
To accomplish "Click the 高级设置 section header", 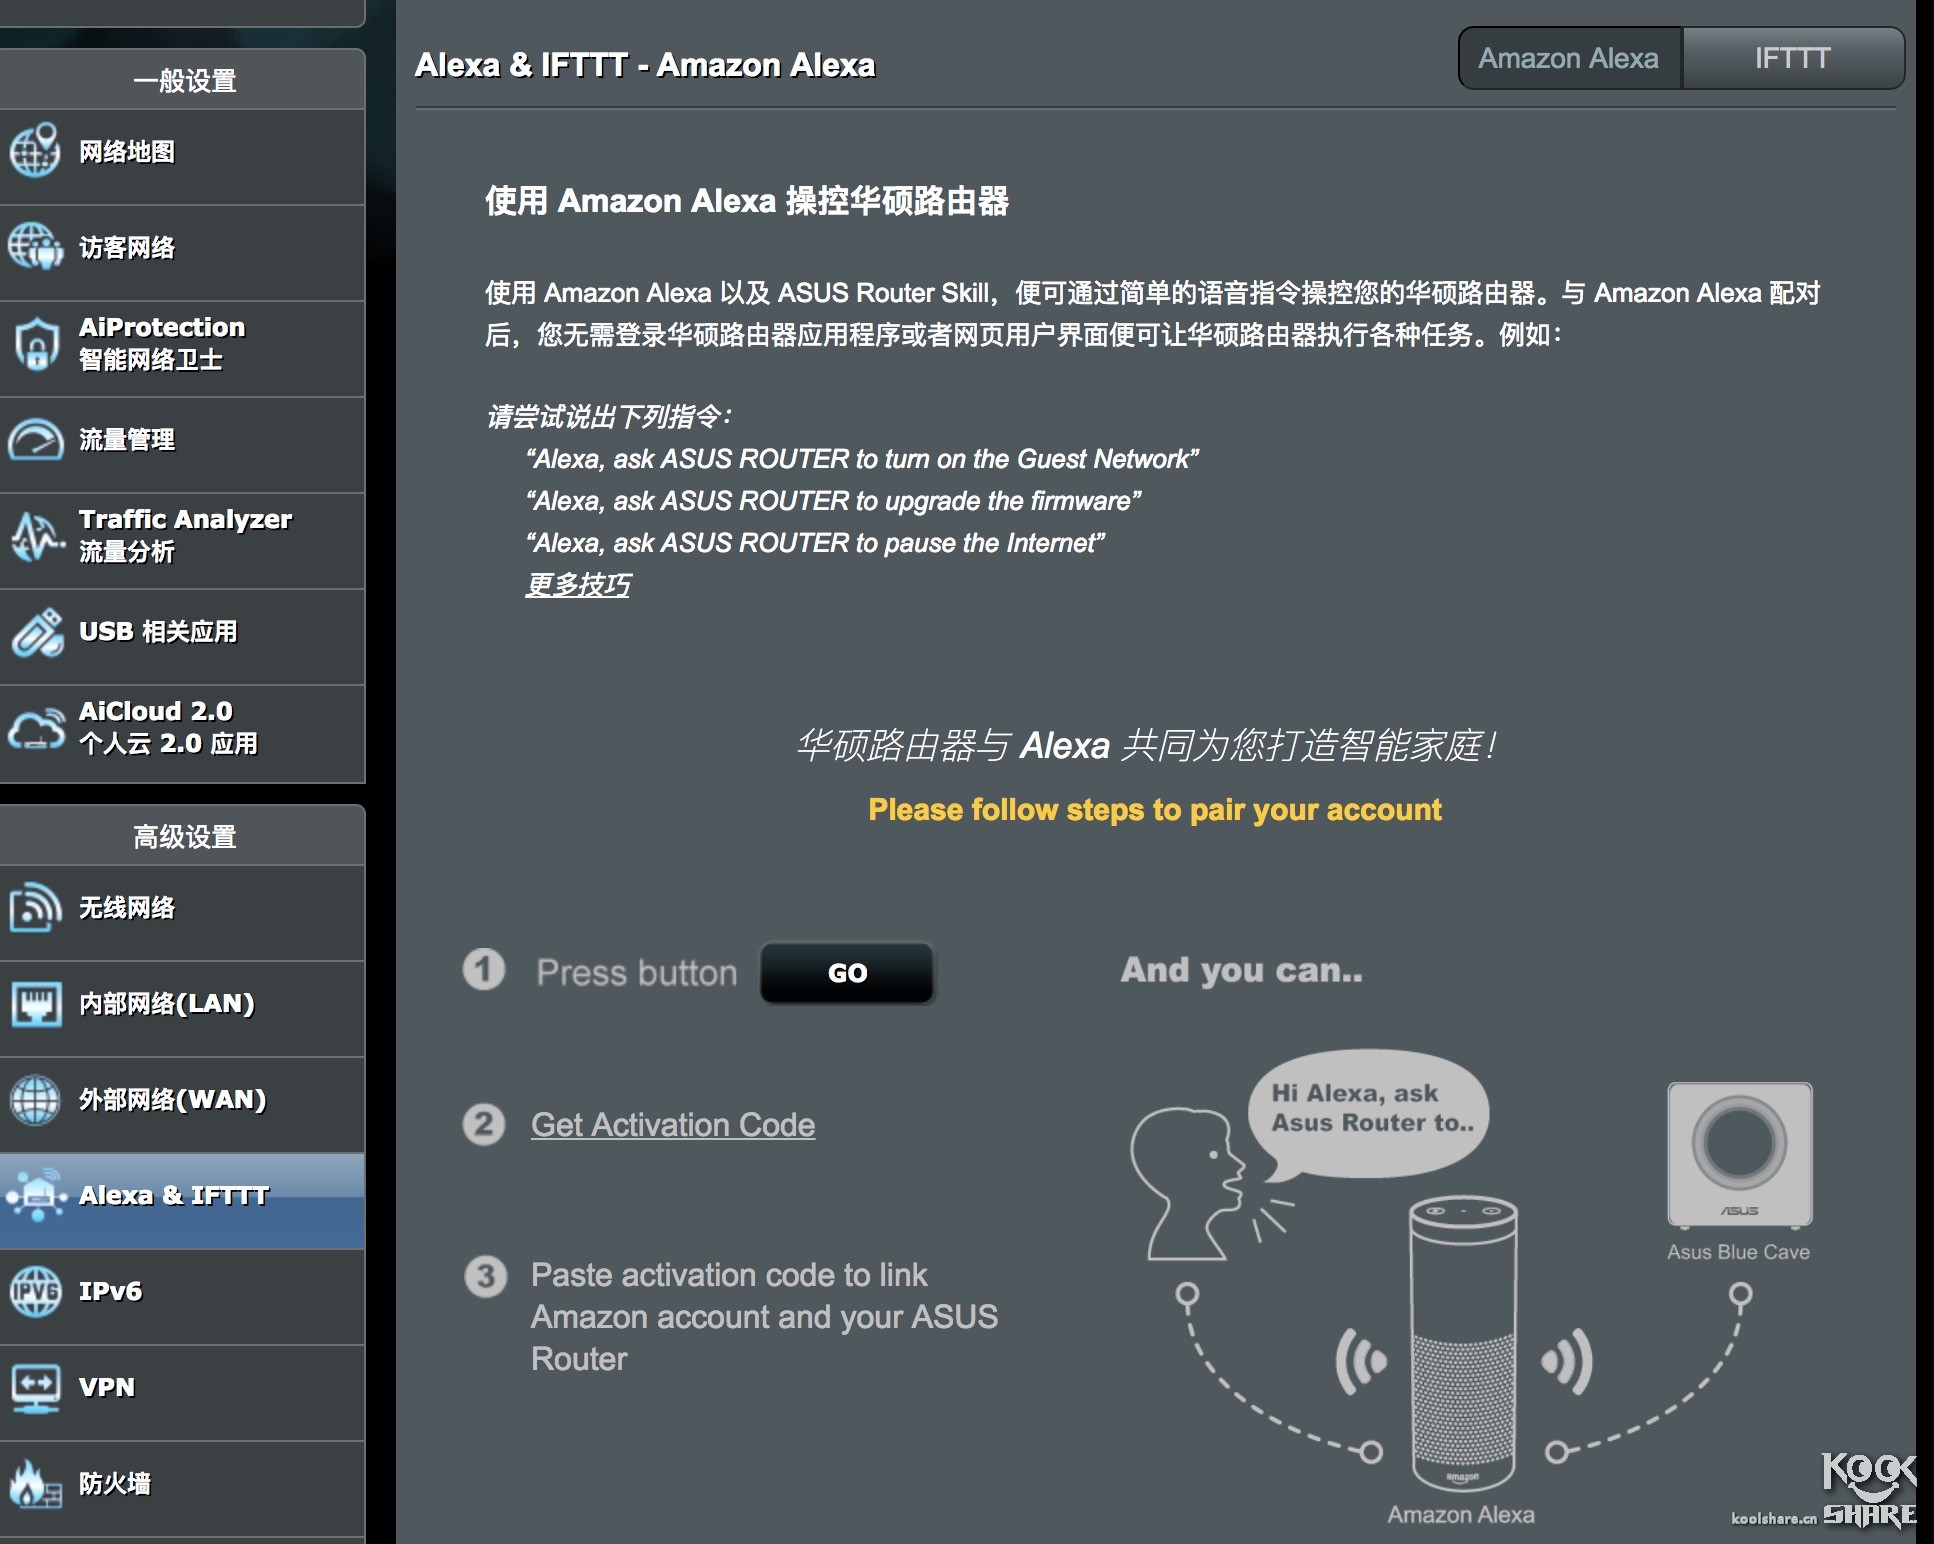I will click(x=184, y=836).
